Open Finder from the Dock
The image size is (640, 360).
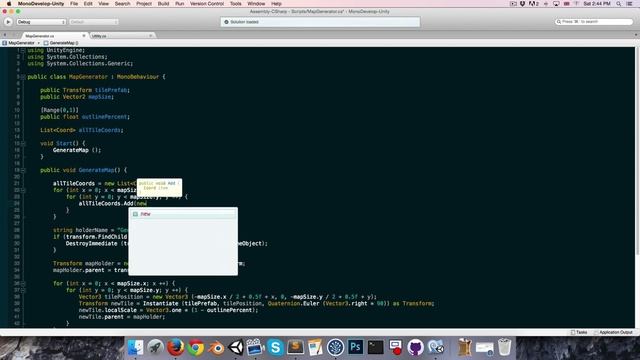[135, 347]
